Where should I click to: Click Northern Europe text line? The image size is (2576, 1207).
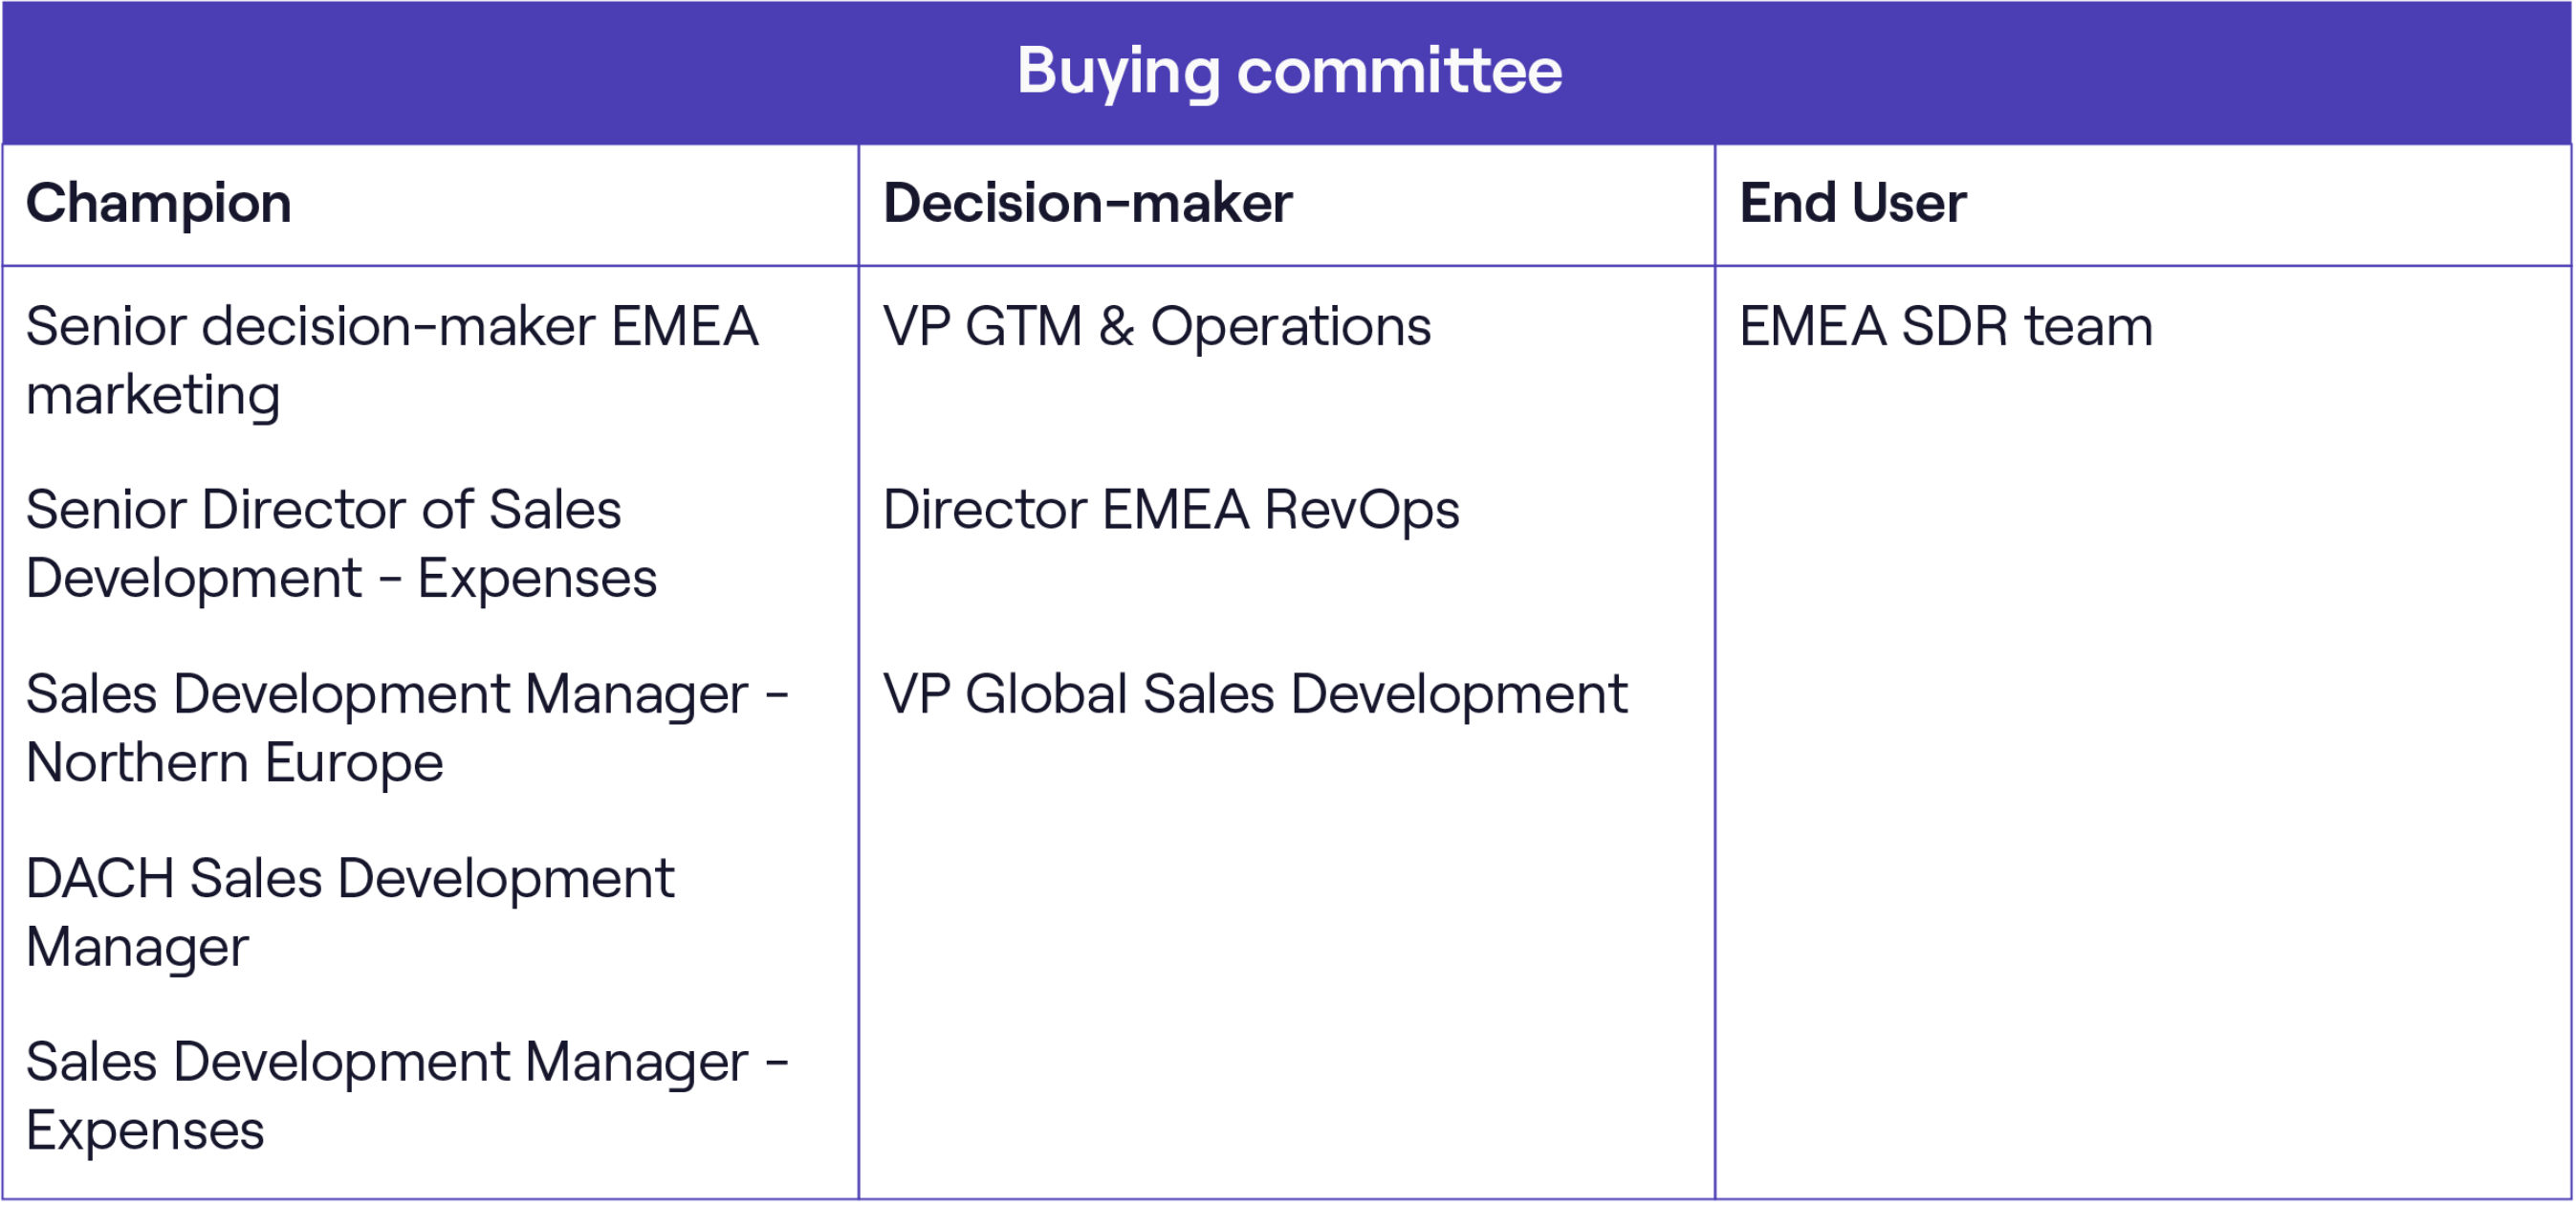coord(234,763)
